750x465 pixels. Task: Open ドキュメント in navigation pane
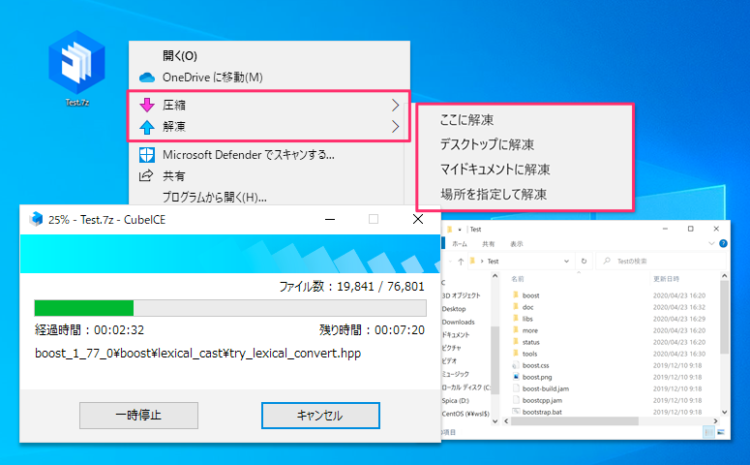tap(455, 335)
